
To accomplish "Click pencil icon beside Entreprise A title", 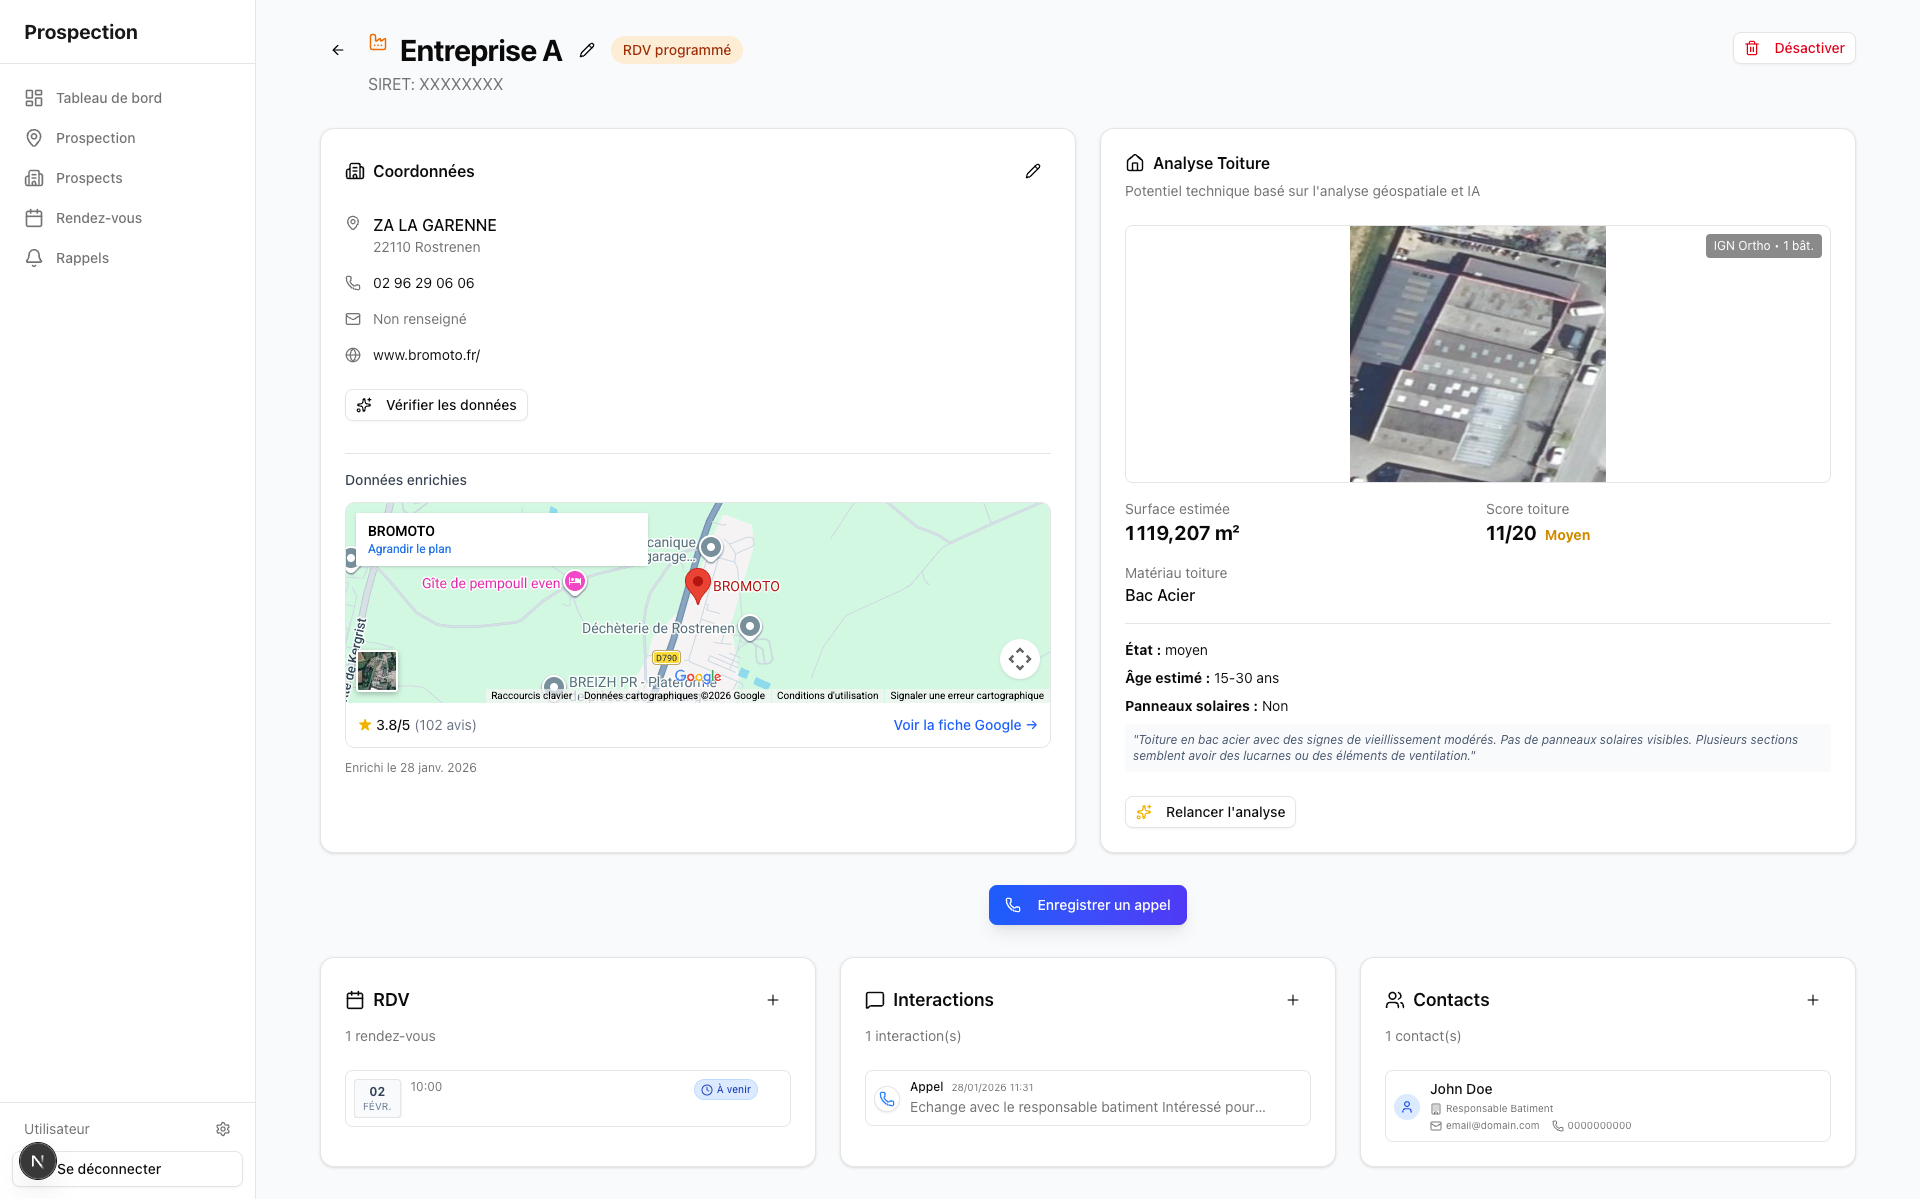I will coord(587,50).
